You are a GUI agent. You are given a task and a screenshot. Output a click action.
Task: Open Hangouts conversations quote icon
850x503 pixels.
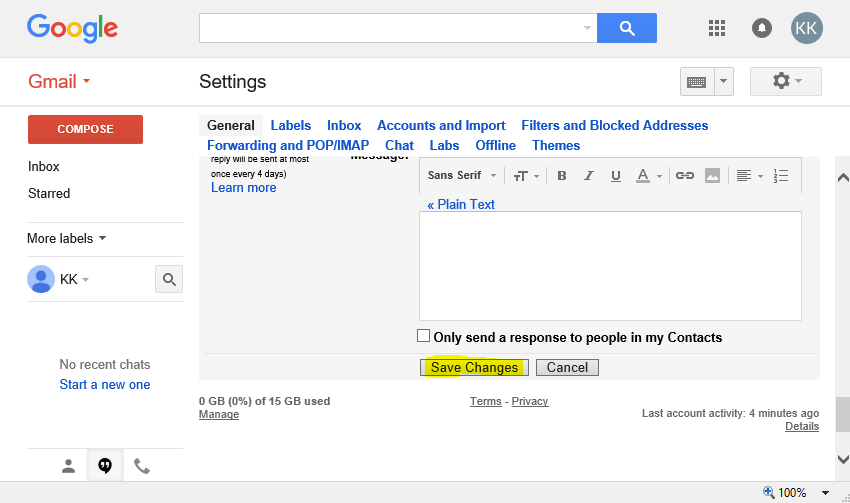[x=105, y=466]
